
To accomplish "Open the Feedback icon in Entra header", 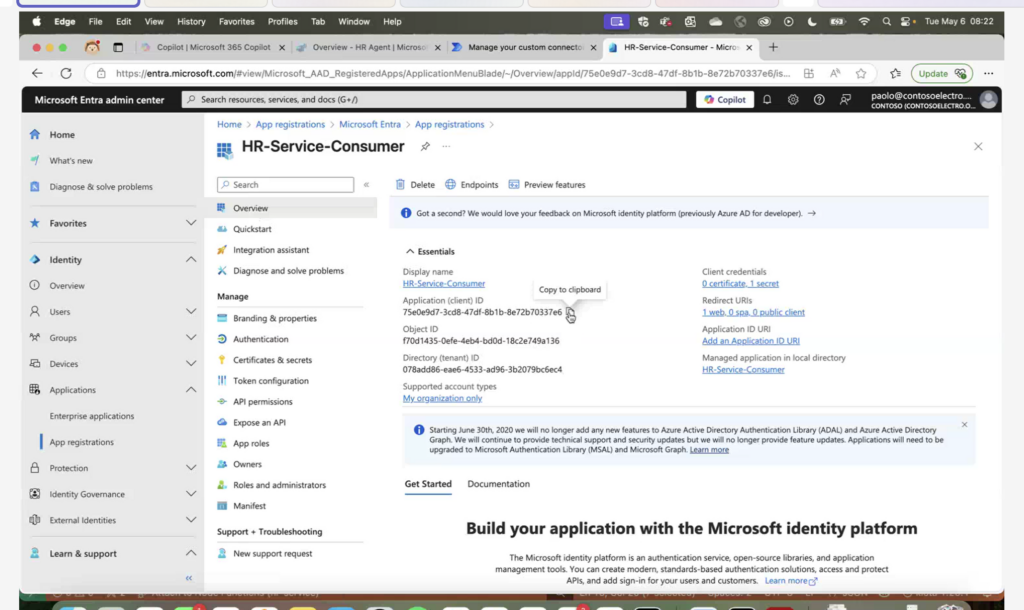I will coord(845,100).
